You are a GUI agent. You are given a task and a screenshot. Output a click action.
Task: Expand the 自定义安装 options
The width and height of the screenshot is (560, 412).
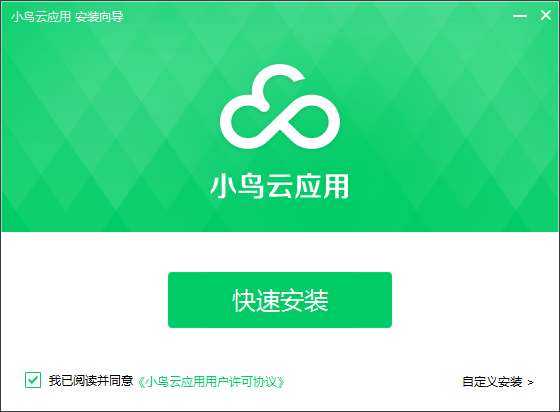coord(498,382)
